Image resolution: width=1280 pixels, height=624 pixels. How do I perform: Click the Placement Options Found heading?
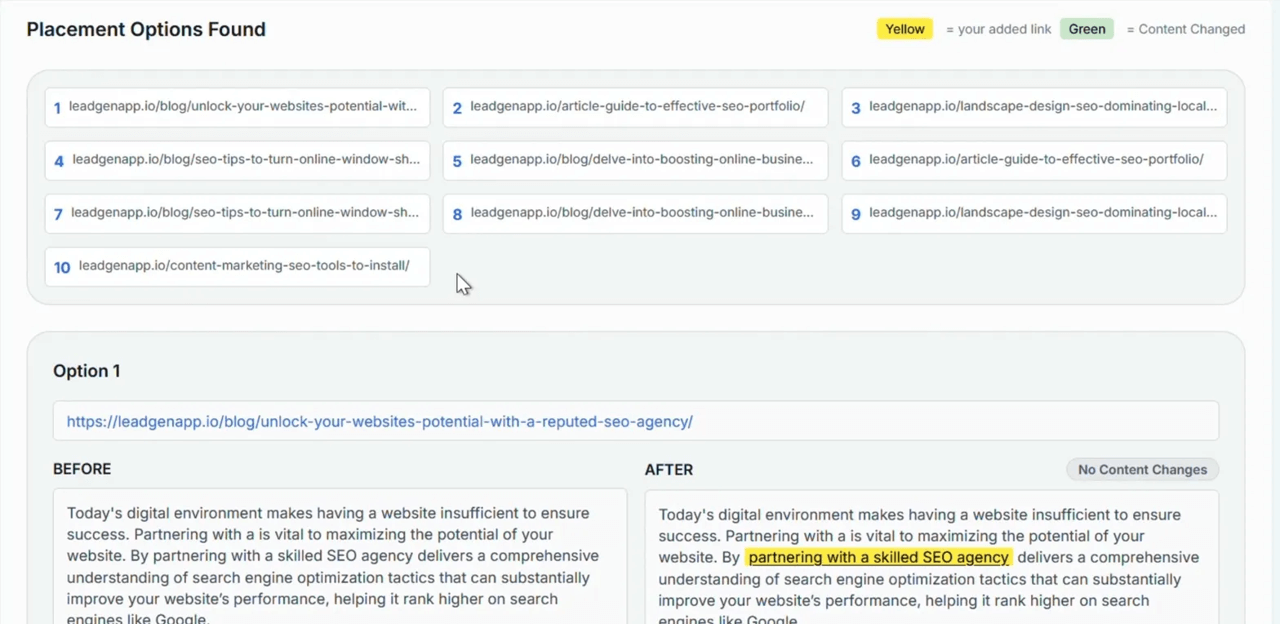146,29
